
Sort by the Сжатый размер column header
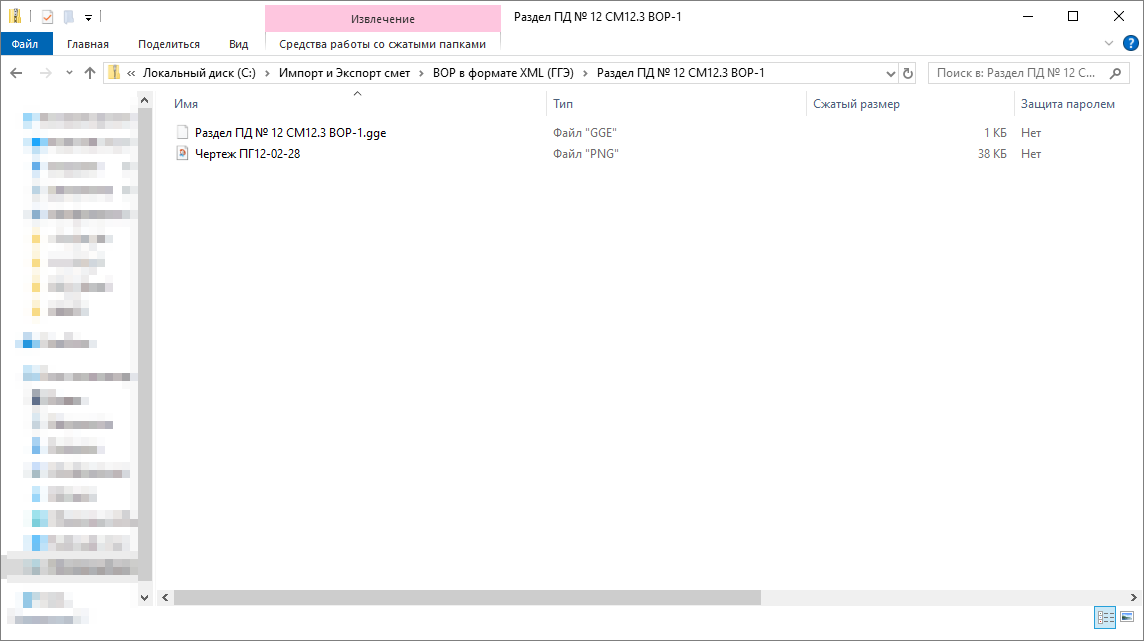point(856,104)
